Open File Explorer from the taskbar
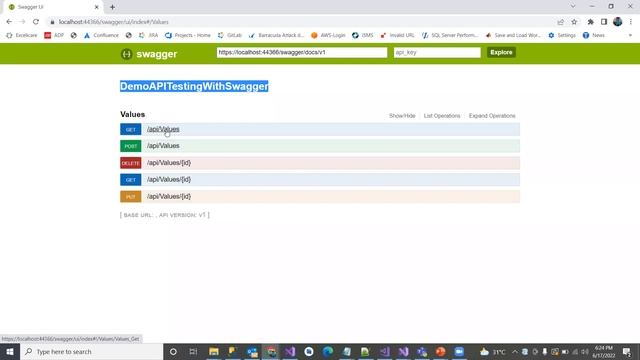This screenshot has width=640, height=360. pos(213,351)
